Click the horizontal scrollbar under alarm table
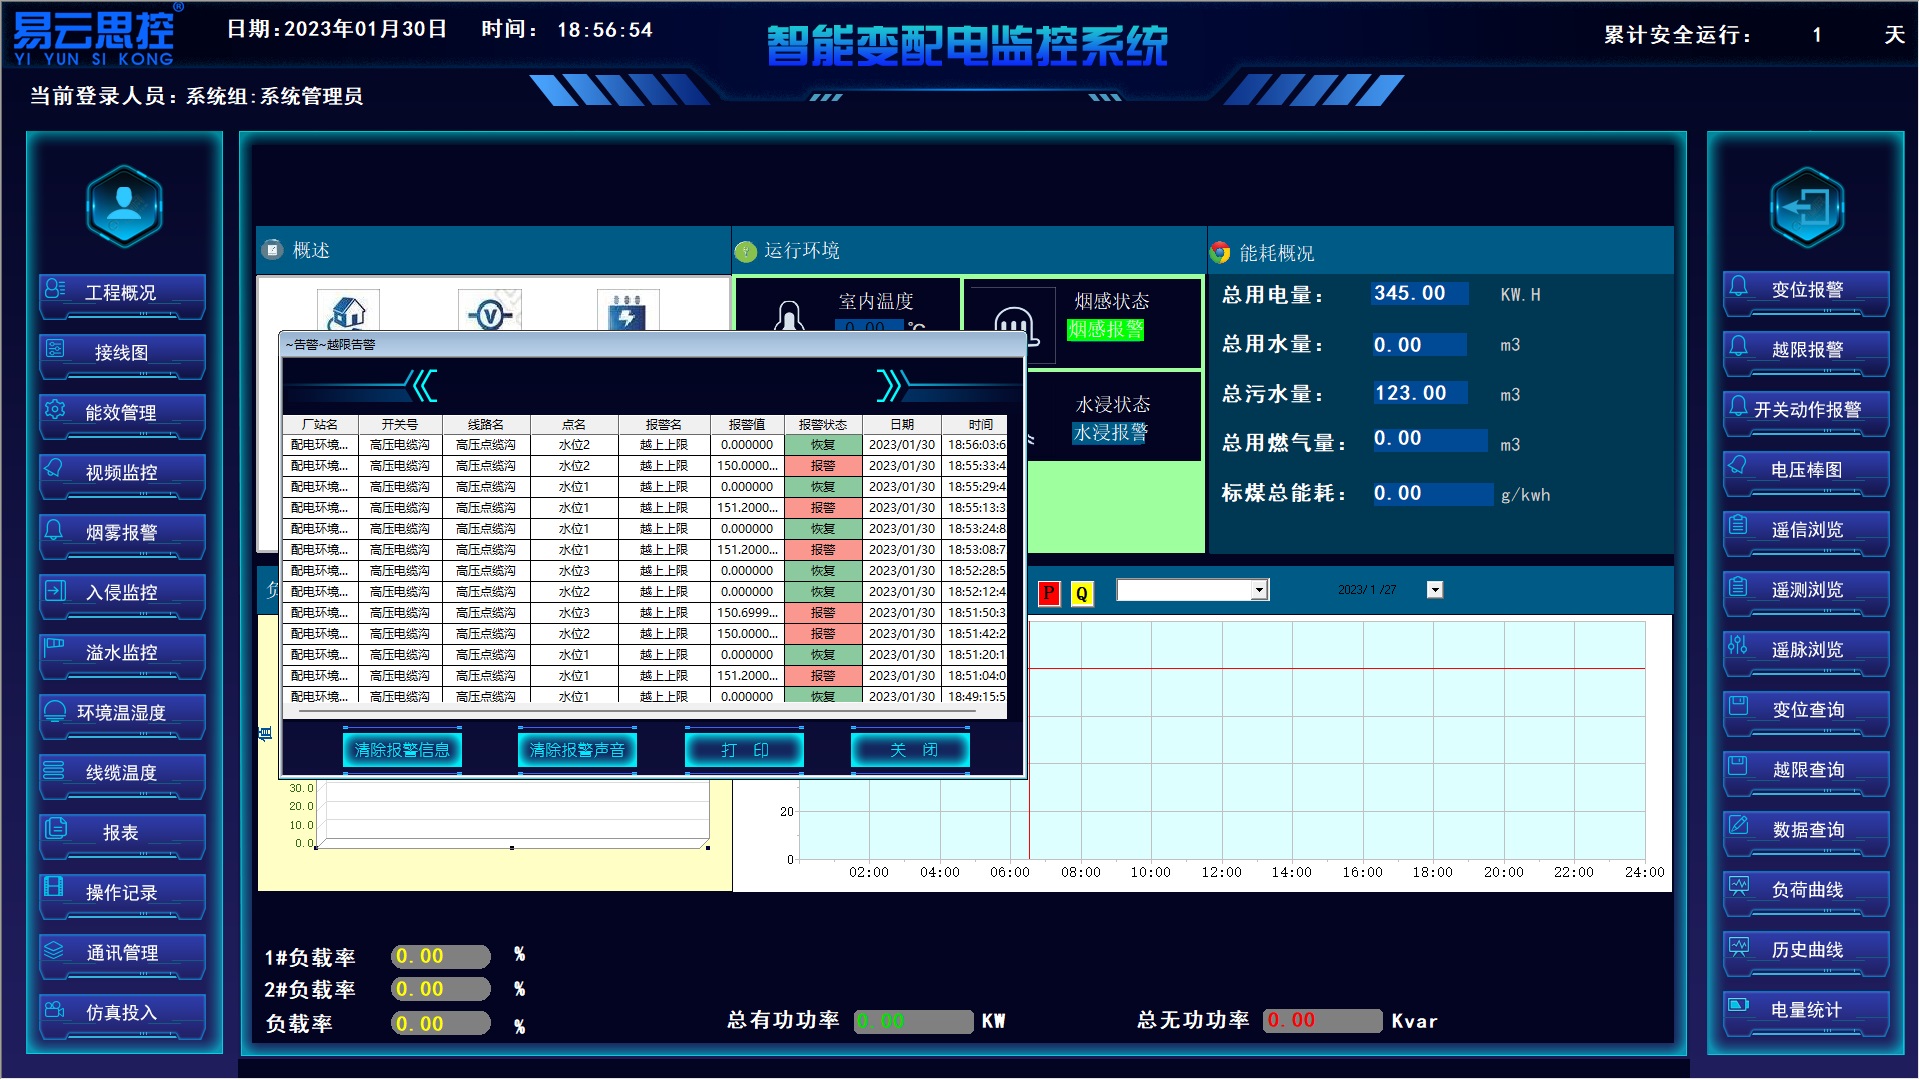The image size is (1920, 1080). [640, 711]
